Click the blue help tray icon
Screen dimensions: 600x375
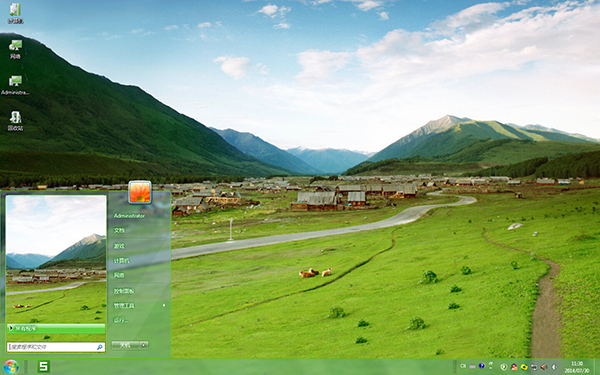(482, 366)
